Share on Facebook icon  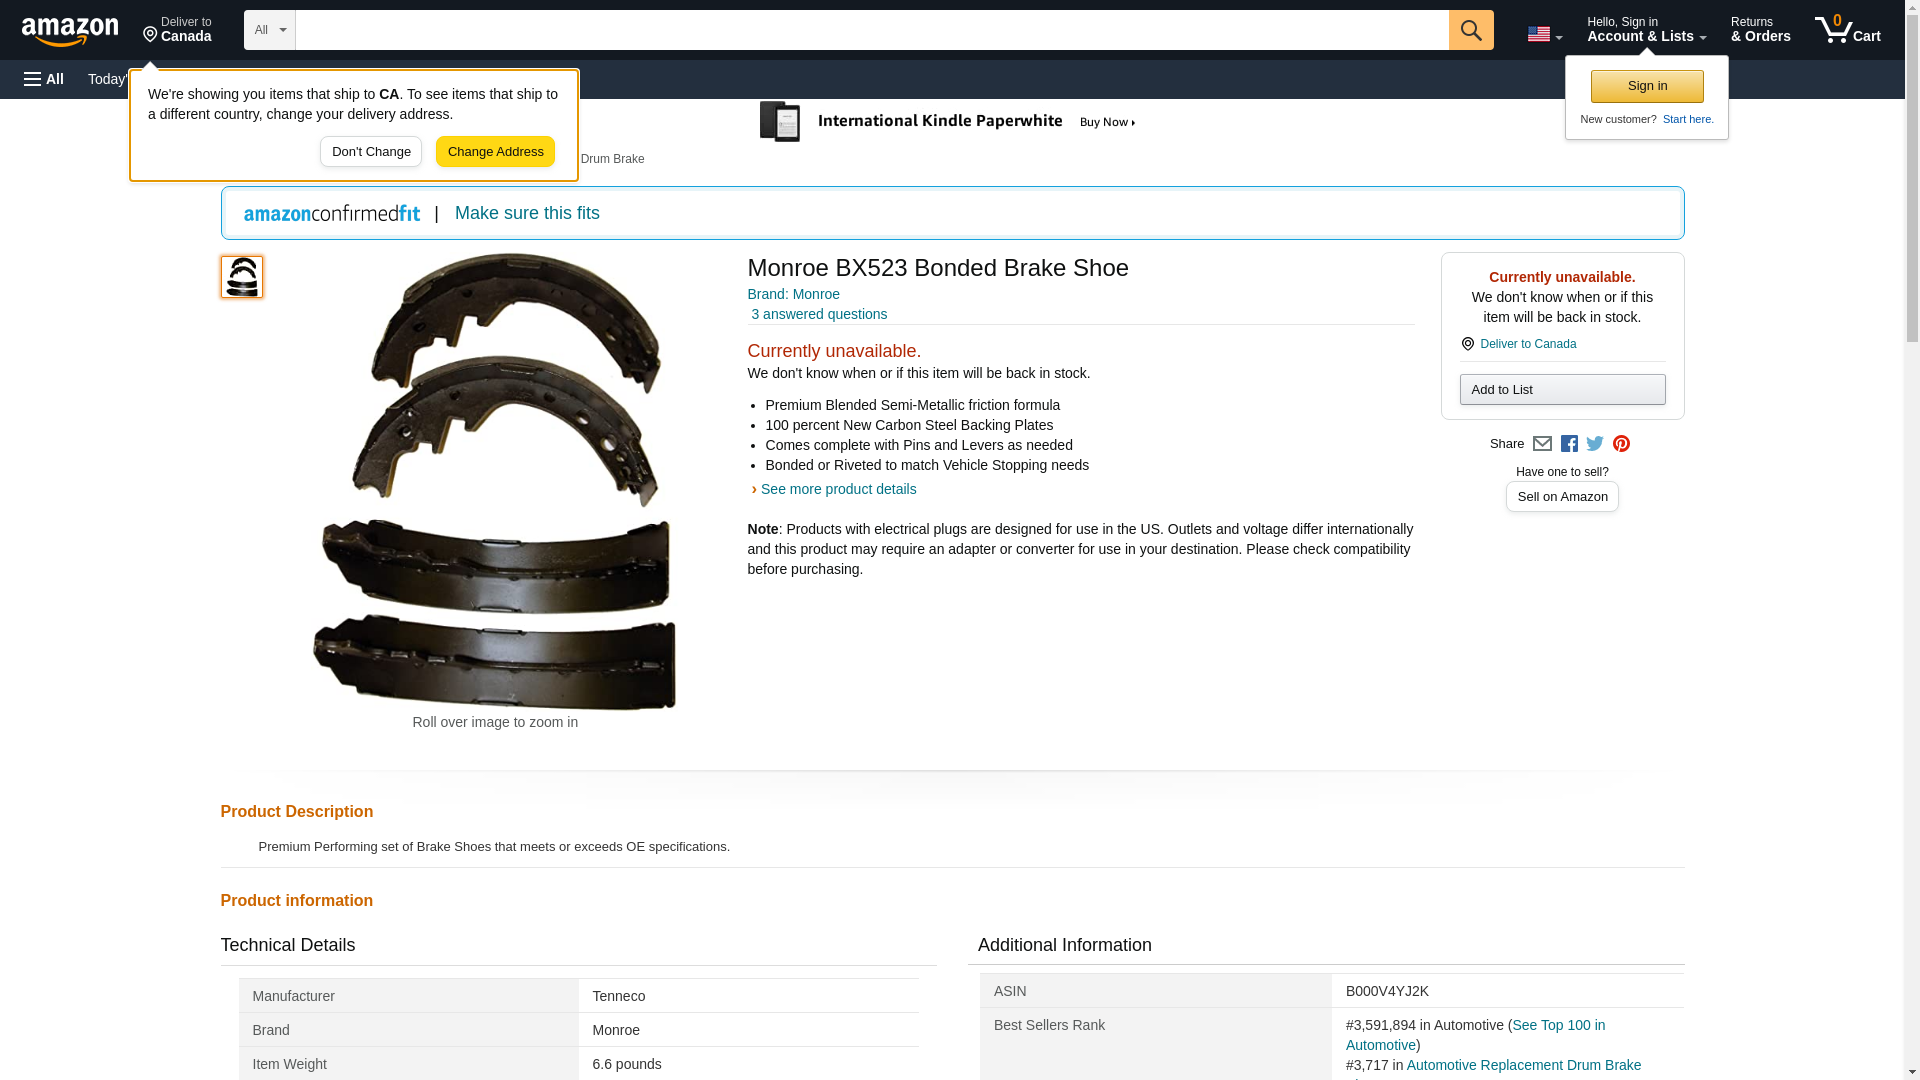[x=1569, y=444]
